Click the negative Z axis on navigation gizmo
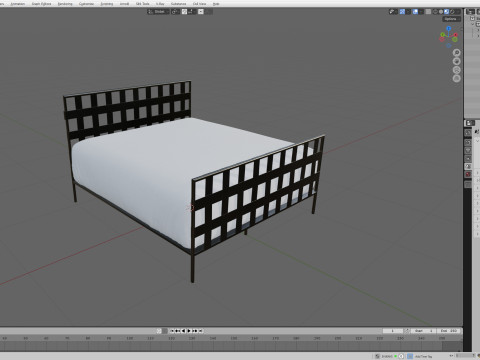480x360 pixels. (449, 45)
